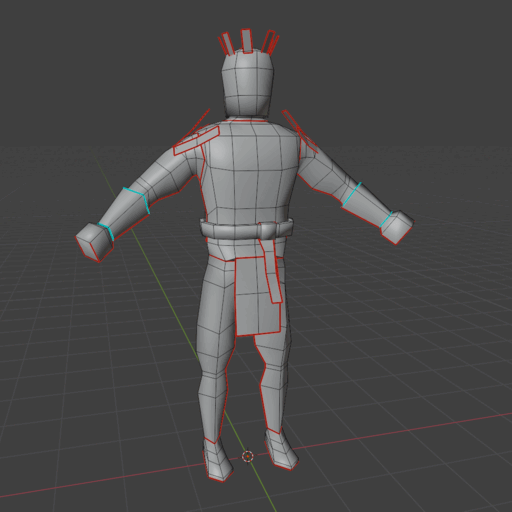This screenshot has height=512, width=512.
Task: Click the 3D cursor at the world origin
Action: [248, 456]
